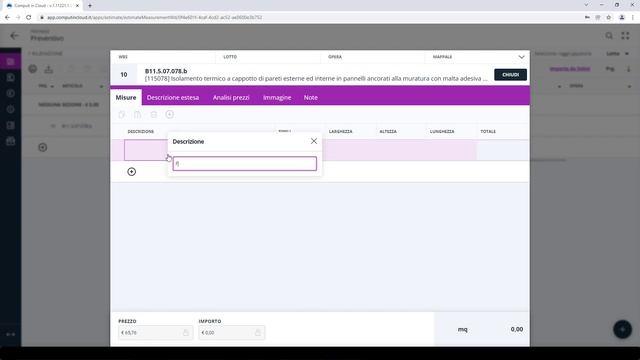Click the download icon in background toolbar
This screenshot has width=640, height=360.
(x=49, y=69)
